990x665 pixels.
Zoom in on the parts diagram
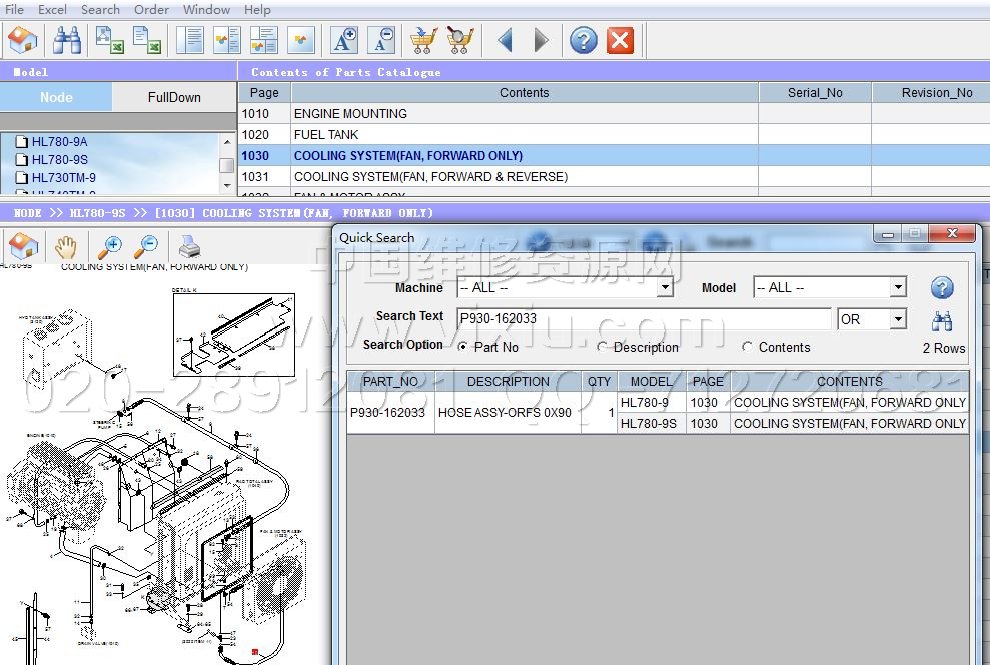coord(109,246)
